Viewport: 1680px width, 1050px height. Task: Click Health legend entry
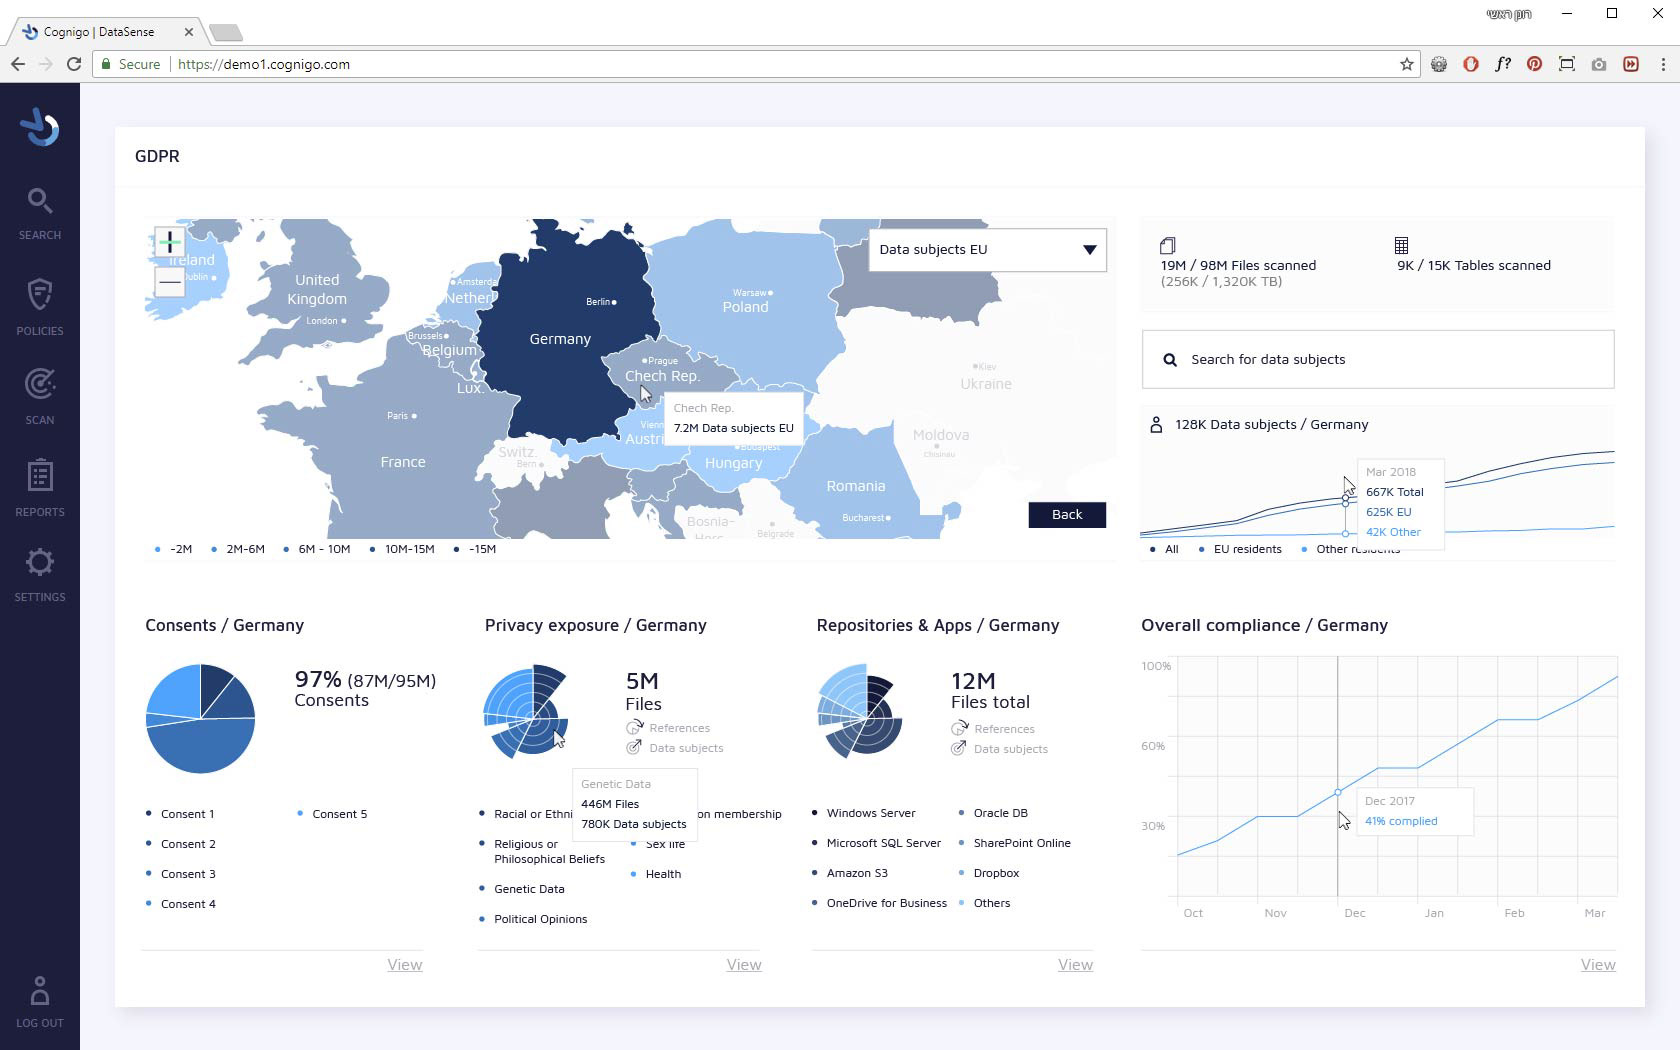pos(656,874)
